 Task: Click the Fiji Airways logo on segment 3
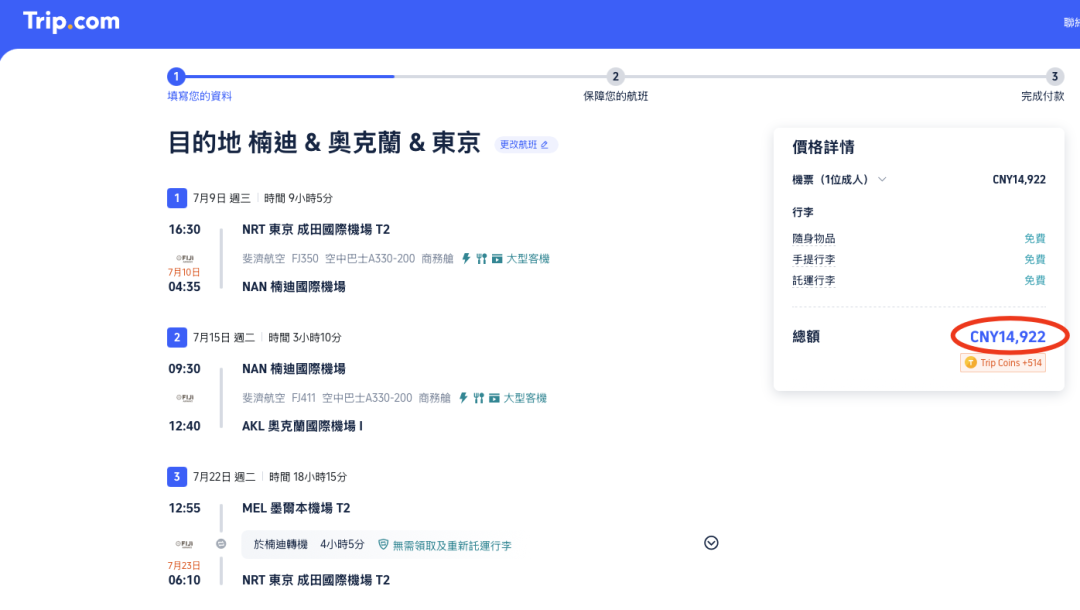click(185, 544)
